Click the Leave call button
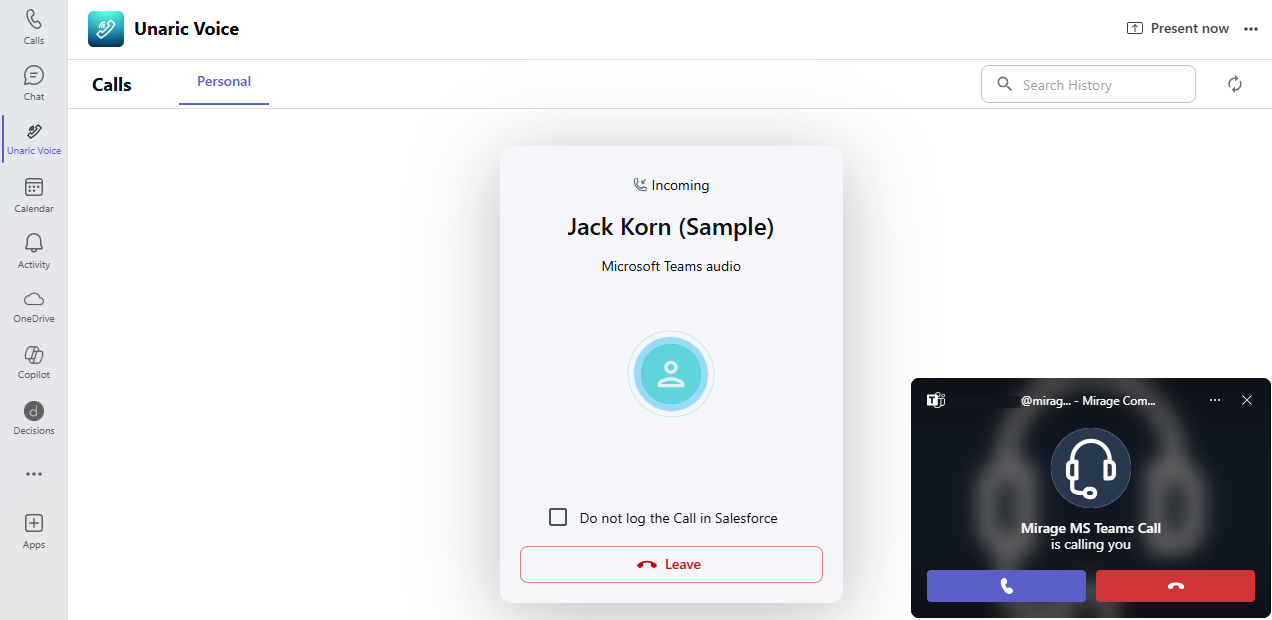This screenshot has width=1272, height=620. [x=671, y=564]
